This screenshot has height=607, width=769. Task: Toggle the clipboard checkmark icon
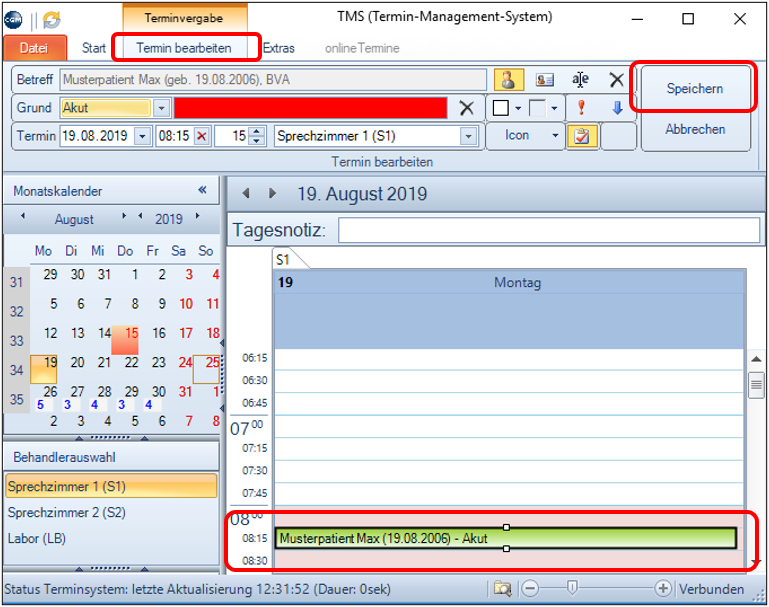coord(582,136)
